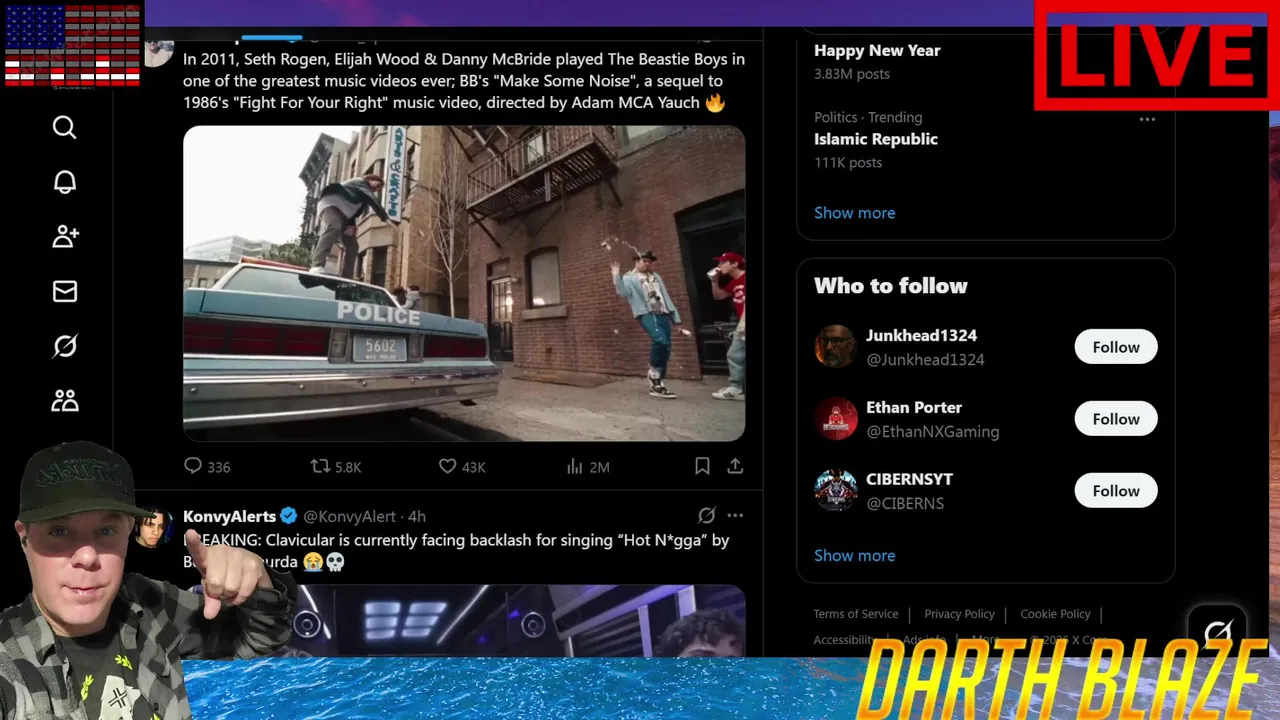Image resolution: width=1280 pixels, height=720 pixels.
Task: Follow Junkhead1324
Action: [x=1116, y=347]
